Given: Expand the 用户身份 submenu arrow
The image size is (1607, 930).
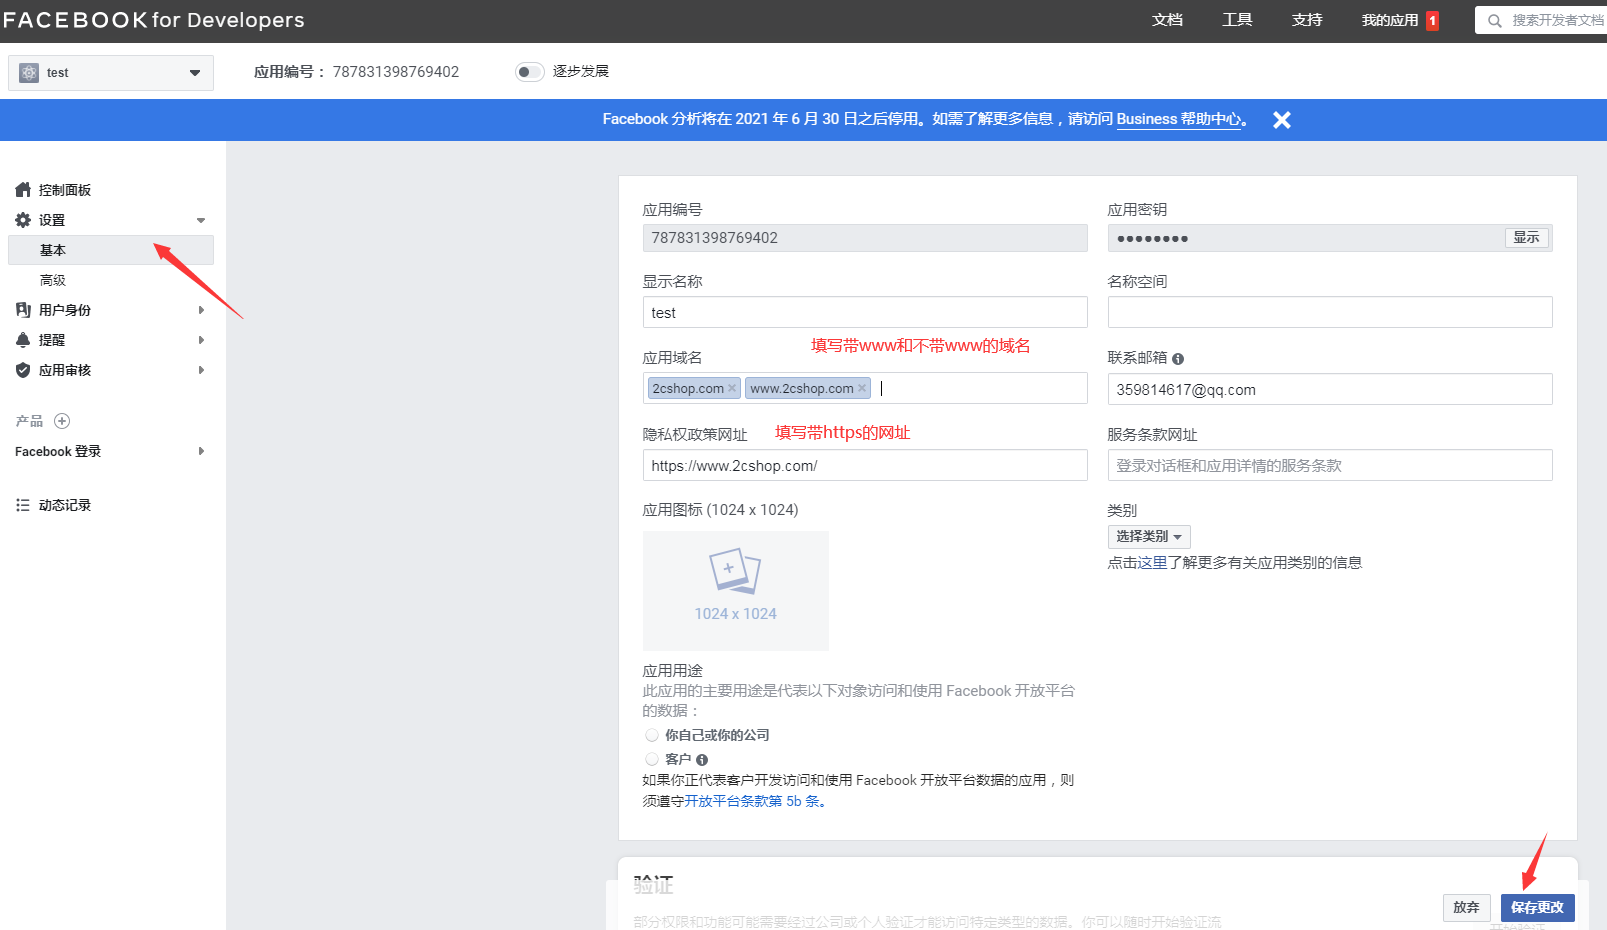Looking at the screenshot, I should [x=201, y=310].
